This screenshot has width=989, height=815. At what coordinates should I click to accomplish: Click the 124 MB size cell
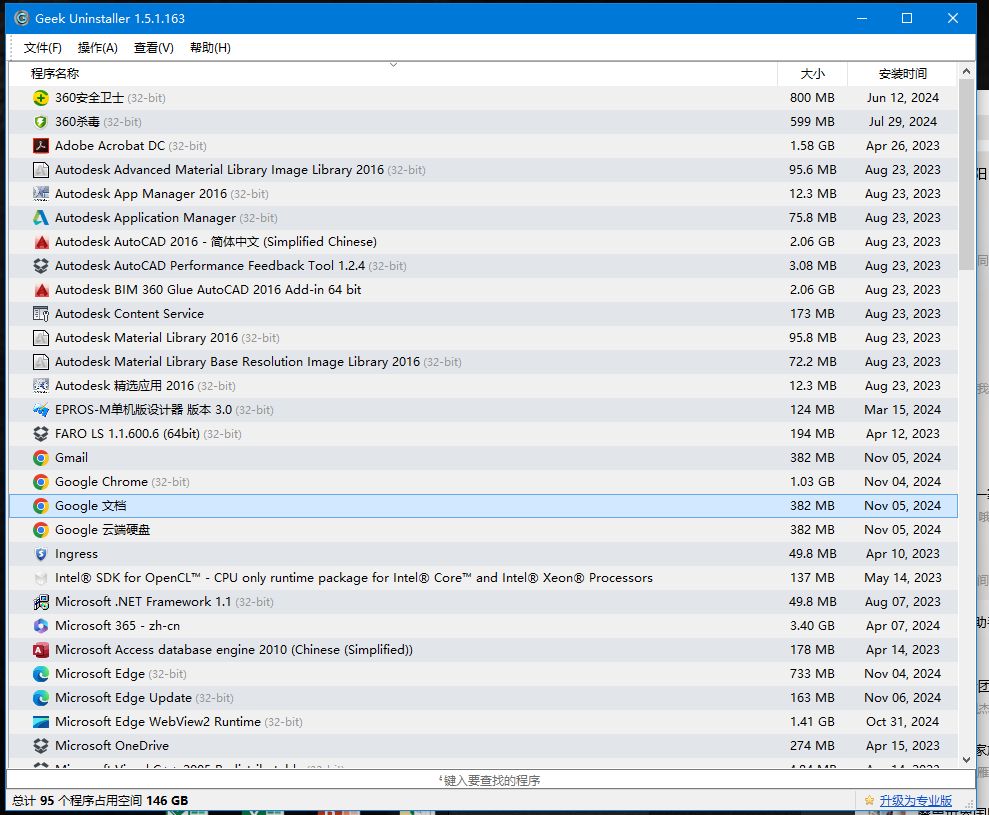point(812,409)
